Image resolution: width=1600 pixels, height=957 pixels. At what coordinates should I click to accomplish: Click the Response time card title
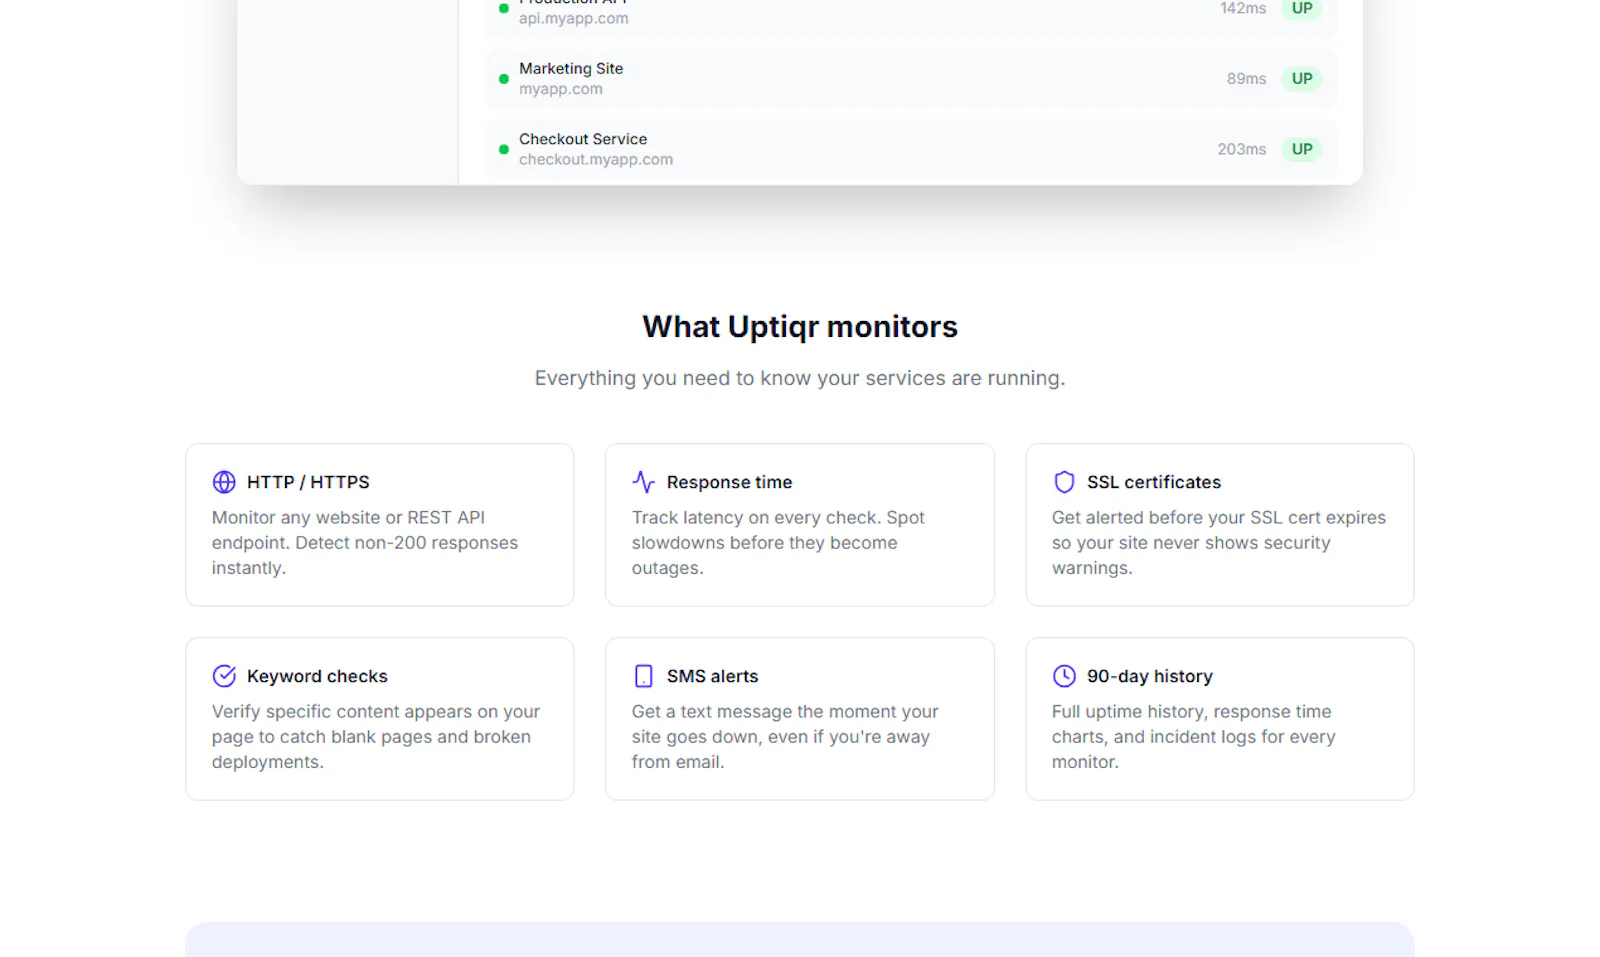point(729,482)
